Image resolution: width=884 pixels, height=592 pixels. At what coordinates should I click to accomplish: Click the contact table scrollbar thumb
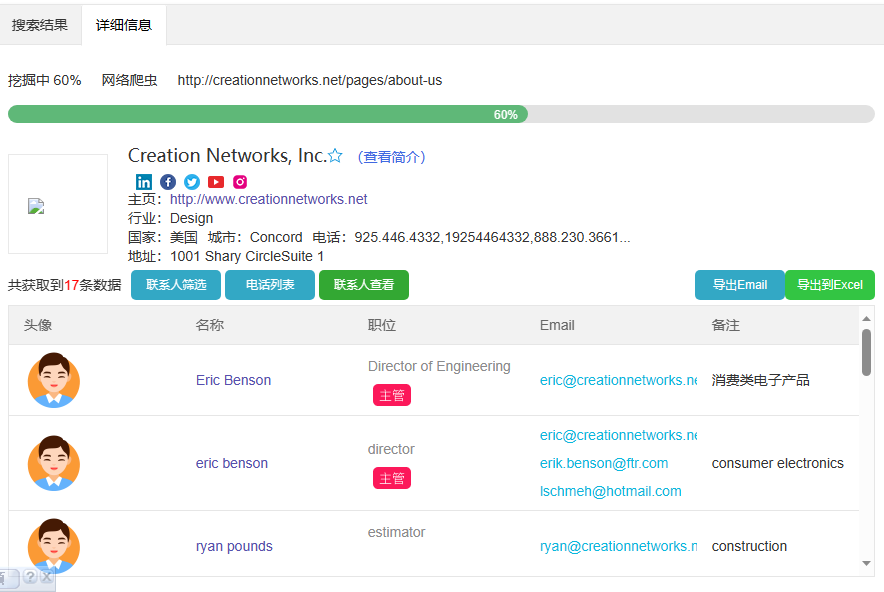[867, 352]
